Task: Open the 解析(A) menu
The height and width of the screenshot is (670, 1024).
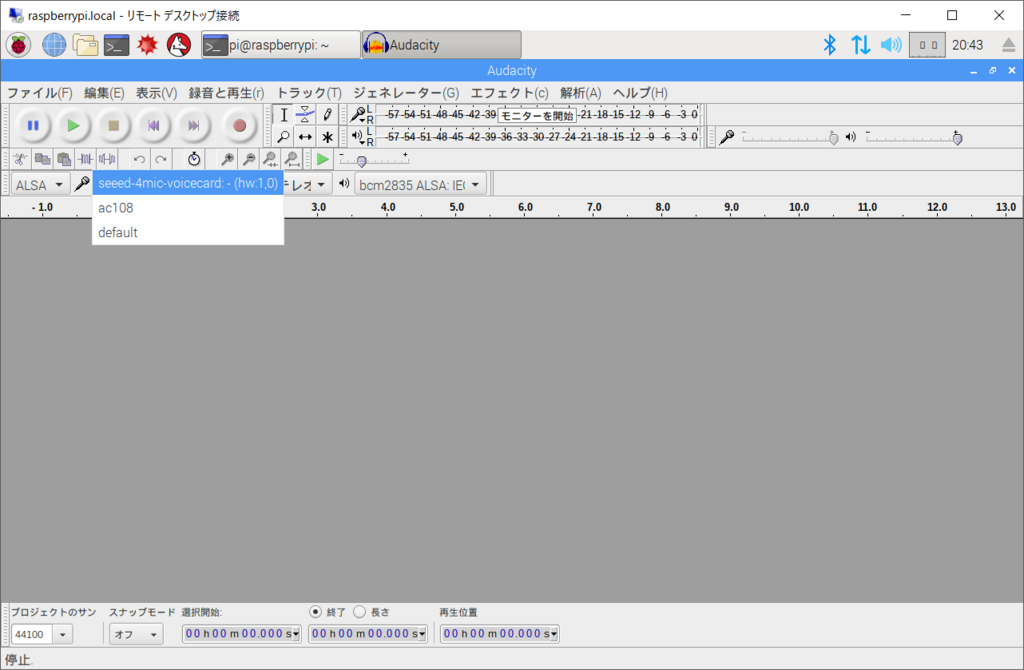Action: pyautogui.click(x=581, y=93)
